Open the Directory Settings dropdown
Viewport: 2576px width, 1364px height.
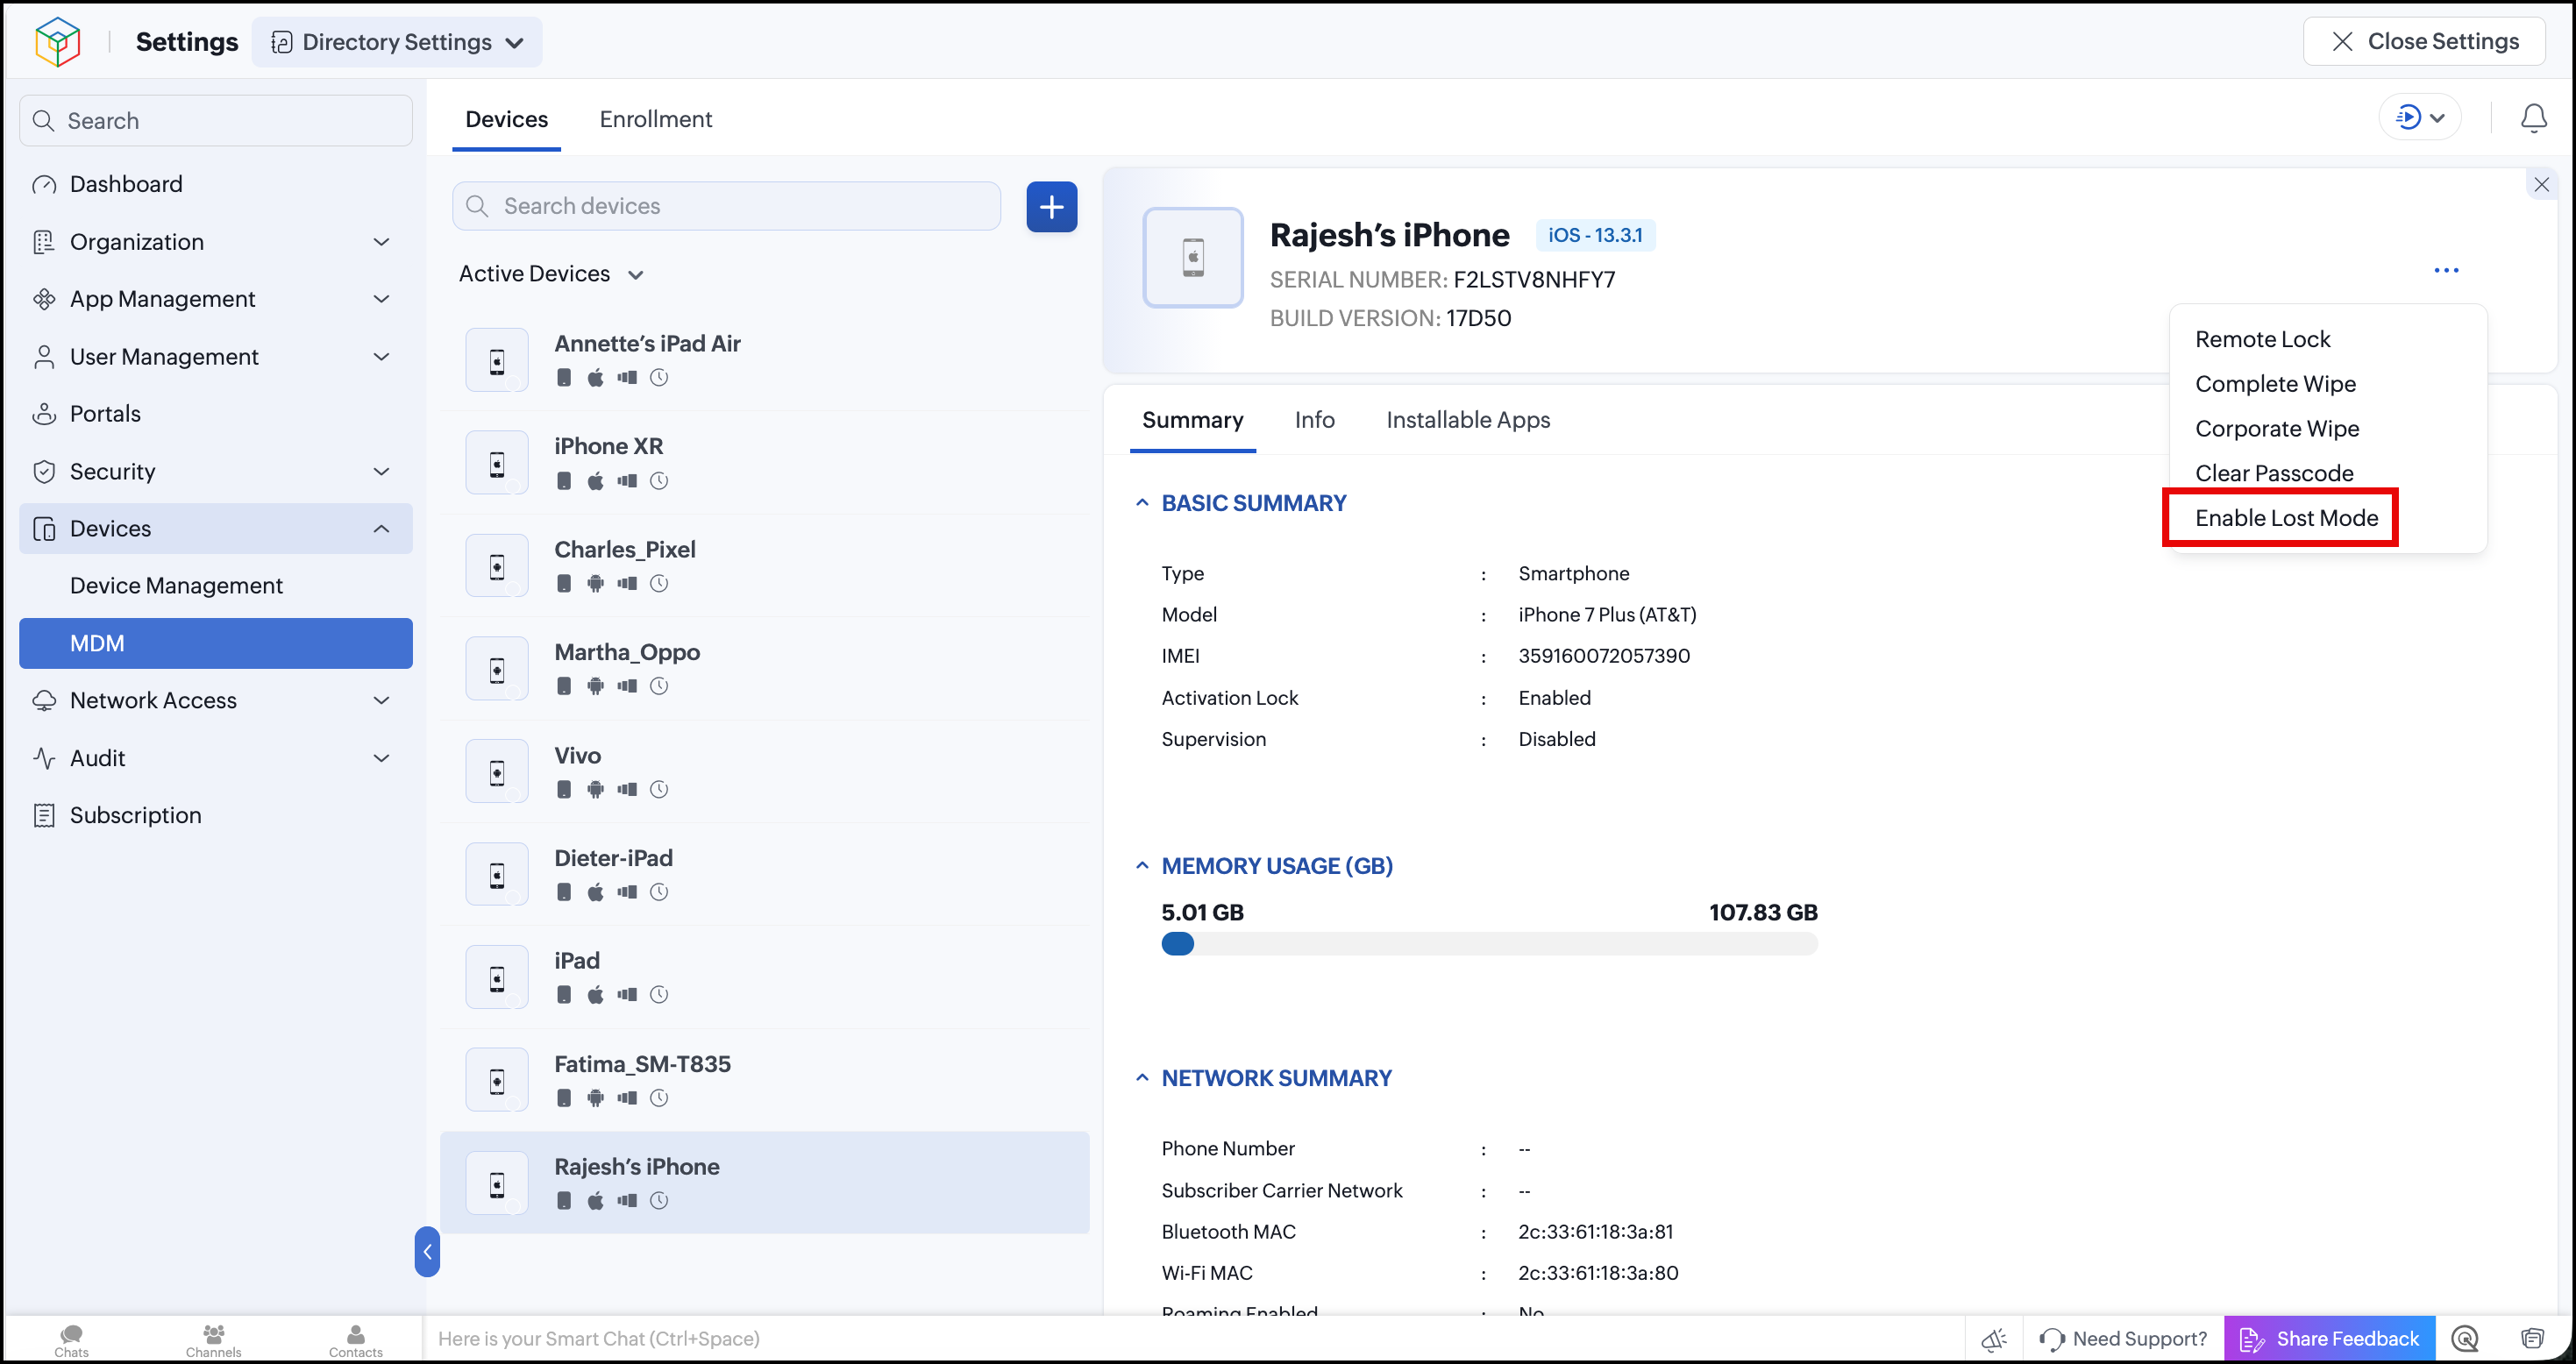coord(396,42)
